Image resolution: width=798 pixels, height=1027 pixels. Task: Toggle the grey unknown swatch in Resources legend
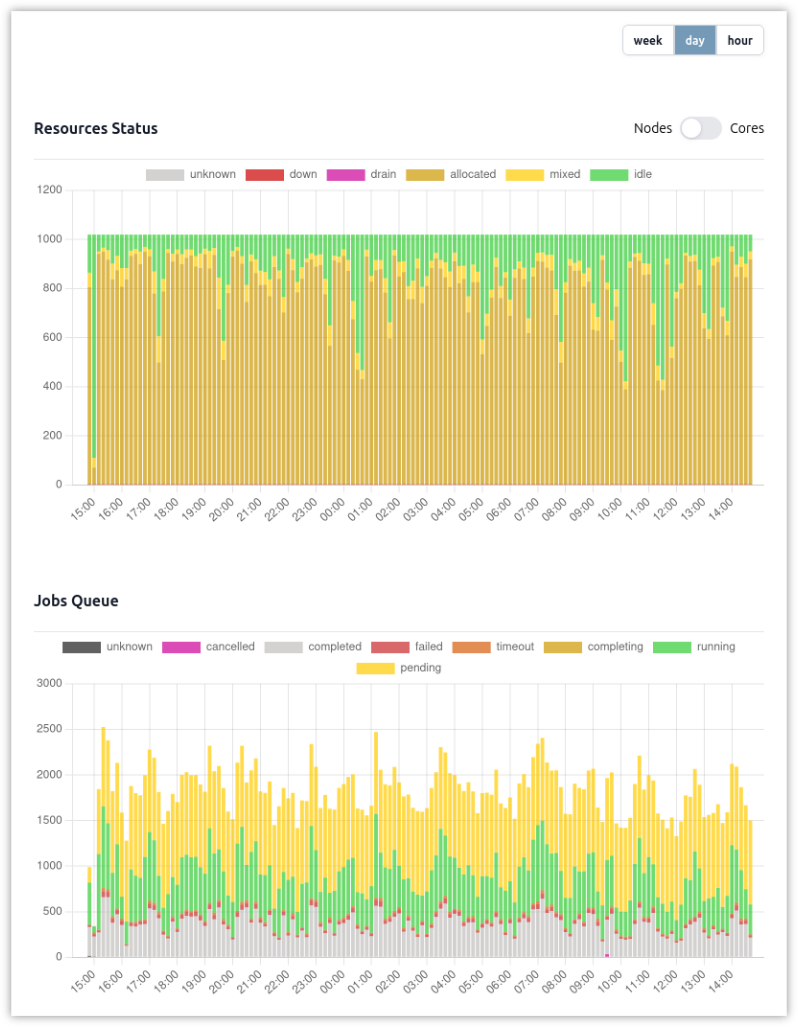(x=164, y=175)
